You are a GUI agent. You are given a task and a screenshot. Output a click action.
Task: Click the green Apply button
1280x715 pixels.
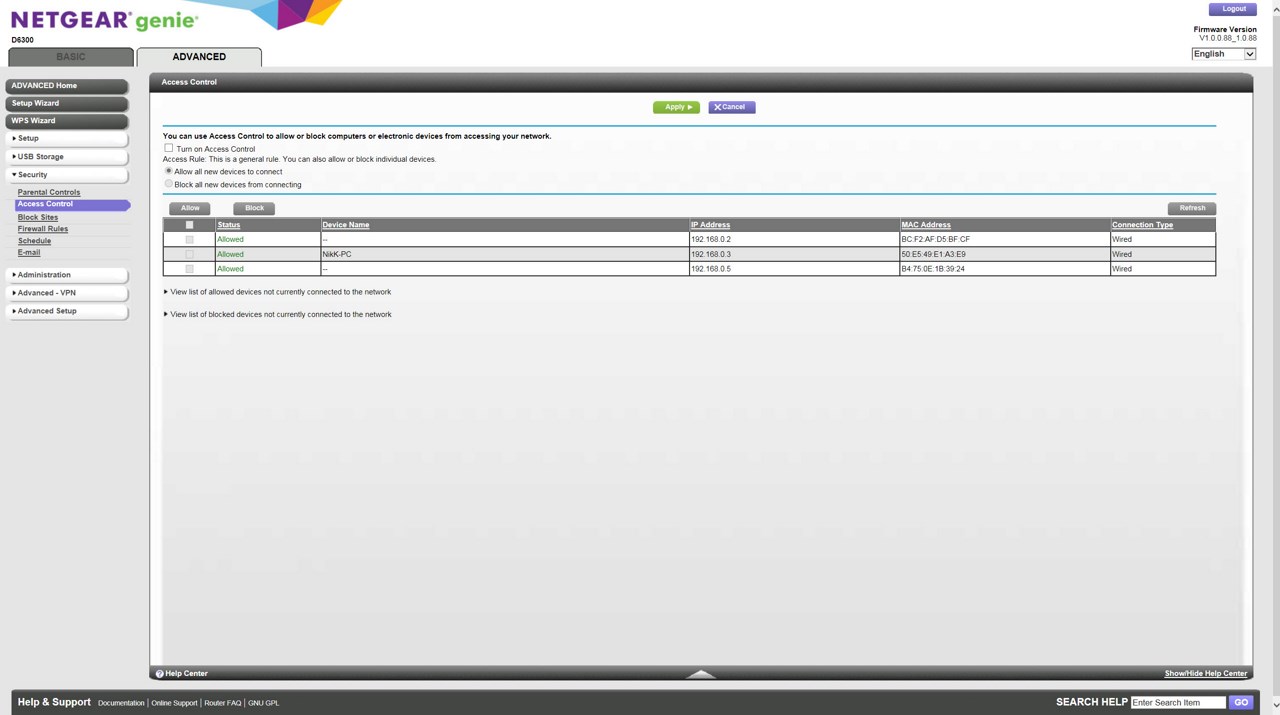[x=676, y=107]
